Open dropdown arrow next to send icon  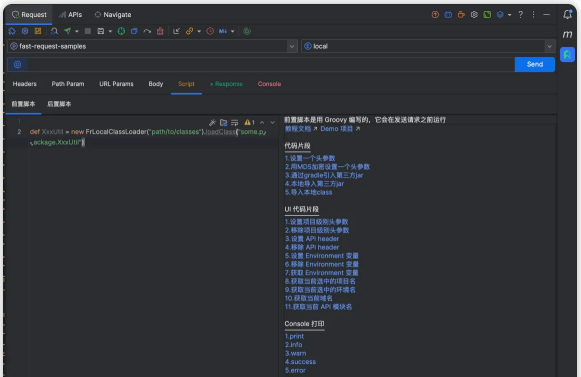coord(77,32)
